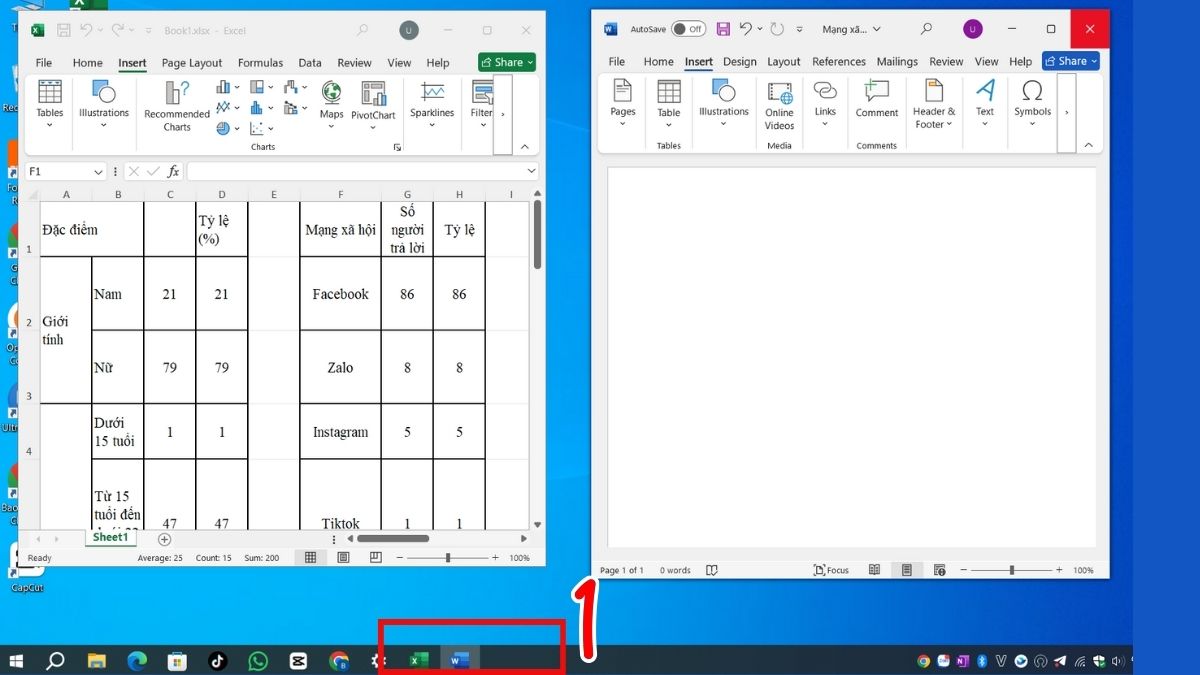Select Sheet1 tab in Excel

click(x=110, y=538)
